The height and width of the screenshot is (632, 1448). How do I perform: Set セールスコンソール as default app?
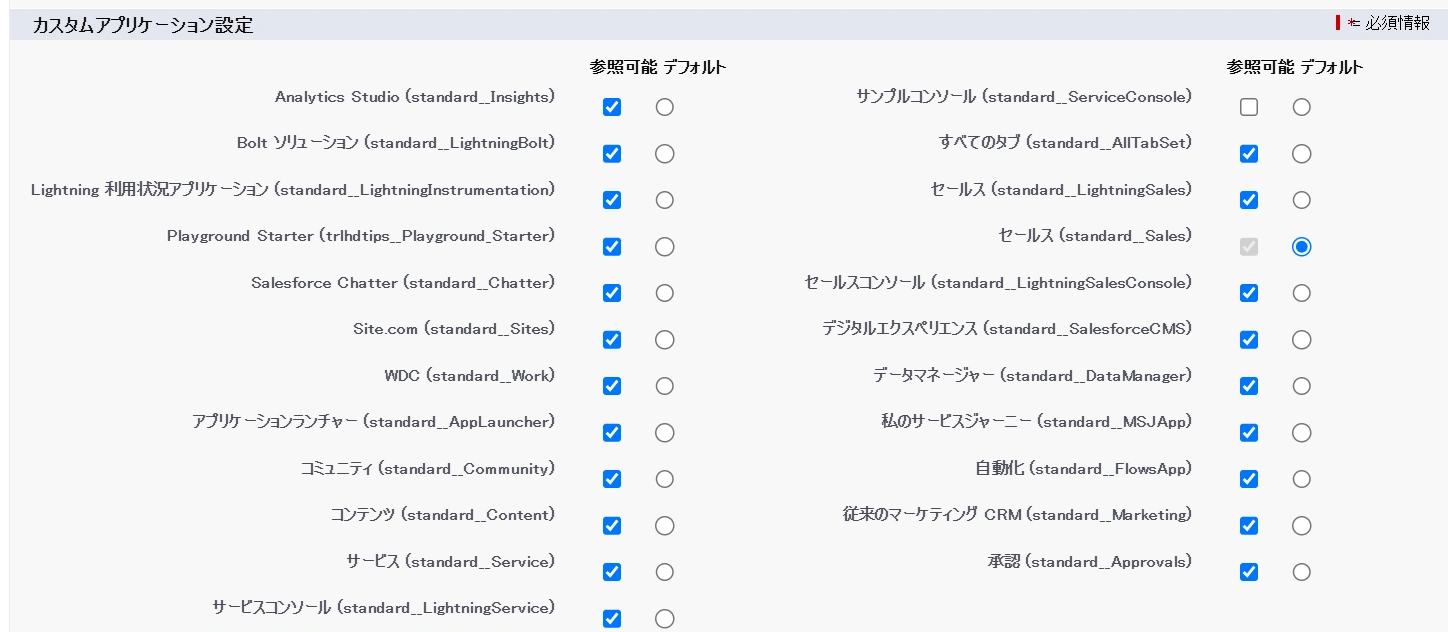point(1301,293)
